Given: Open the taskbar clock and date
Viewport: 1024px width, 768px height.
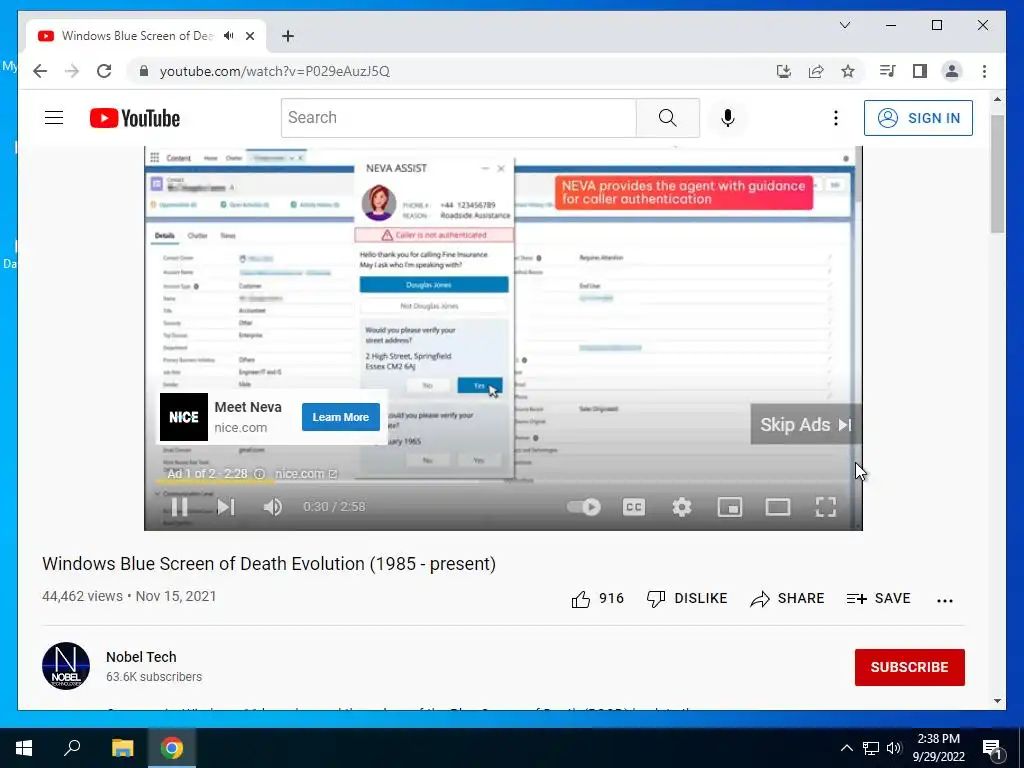Looking at the screenshot, I should [x=938, y=748].
